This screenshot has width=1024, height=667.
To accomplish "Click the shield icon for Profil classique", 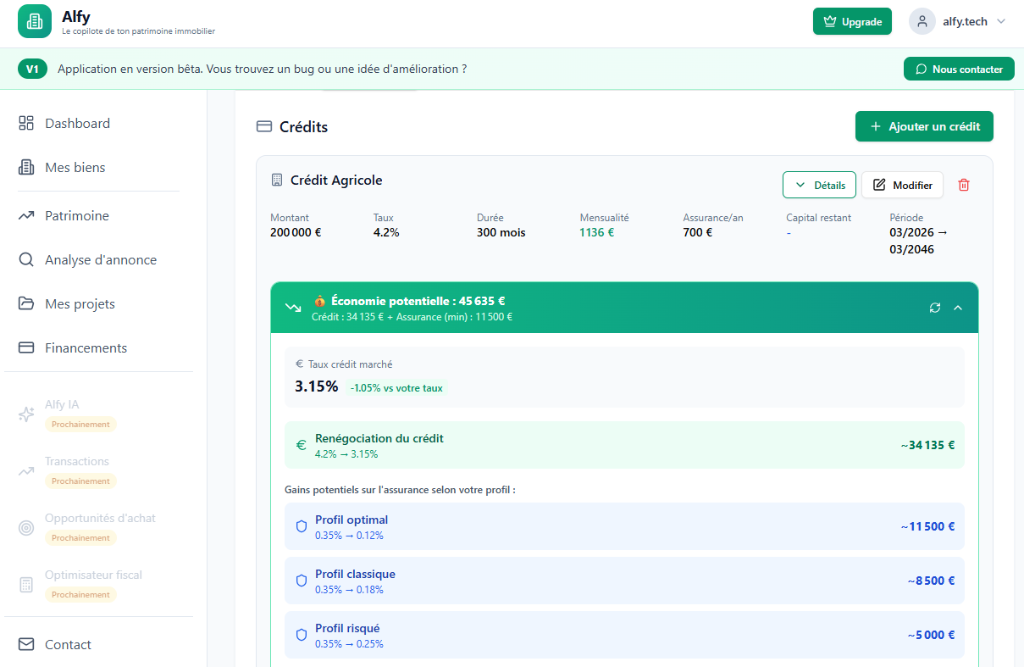I will coord(301,581).
